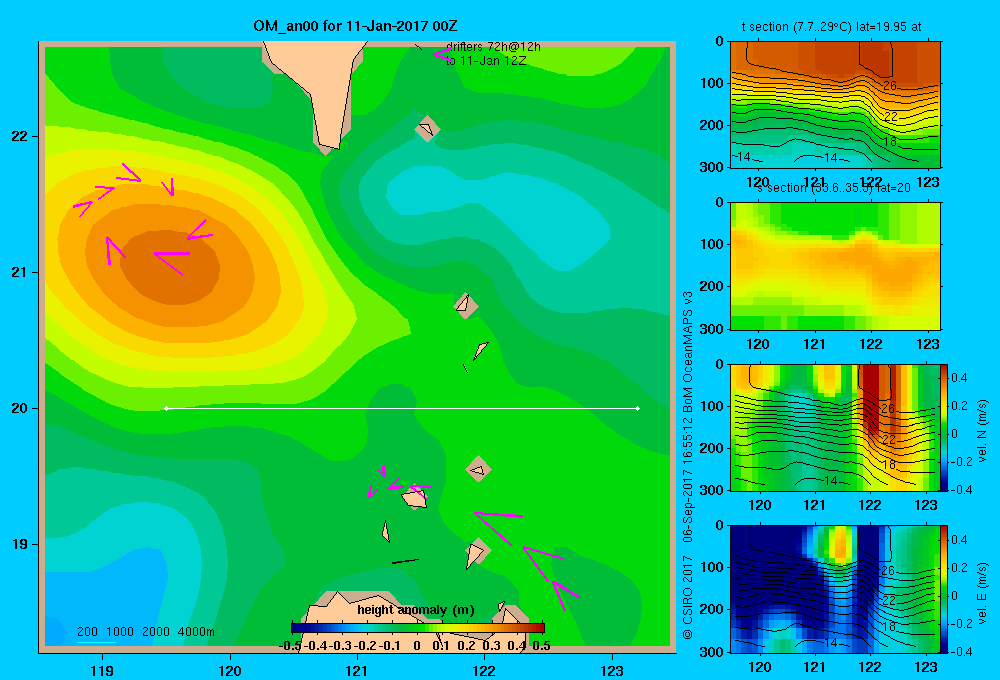Click the west endpoint of the white section line
The height and width of the screenshot is (680, 1000).
pos(166,408)
